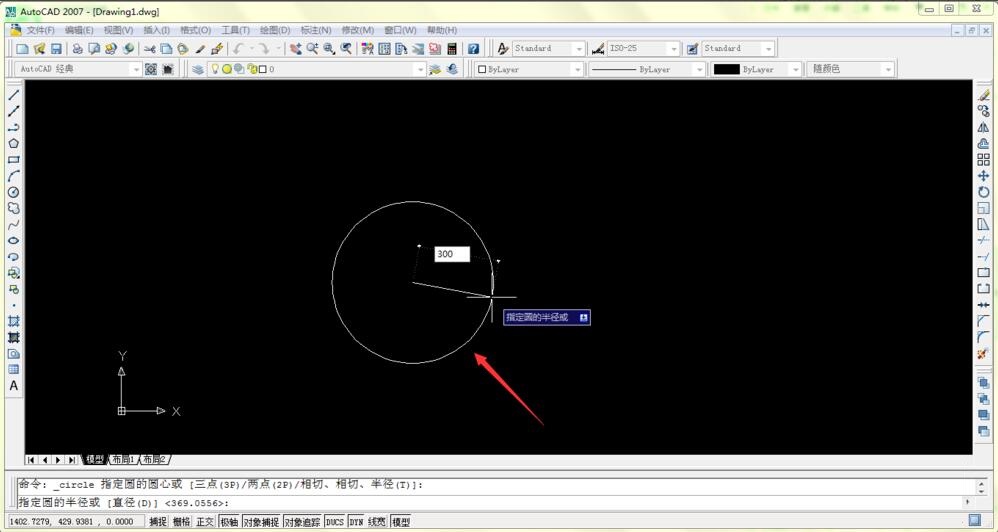The width and height of the screenshot is (998, 532).
Task: Toggle 正交 (Ortho) mode in status bar
Action: (205, 522)
